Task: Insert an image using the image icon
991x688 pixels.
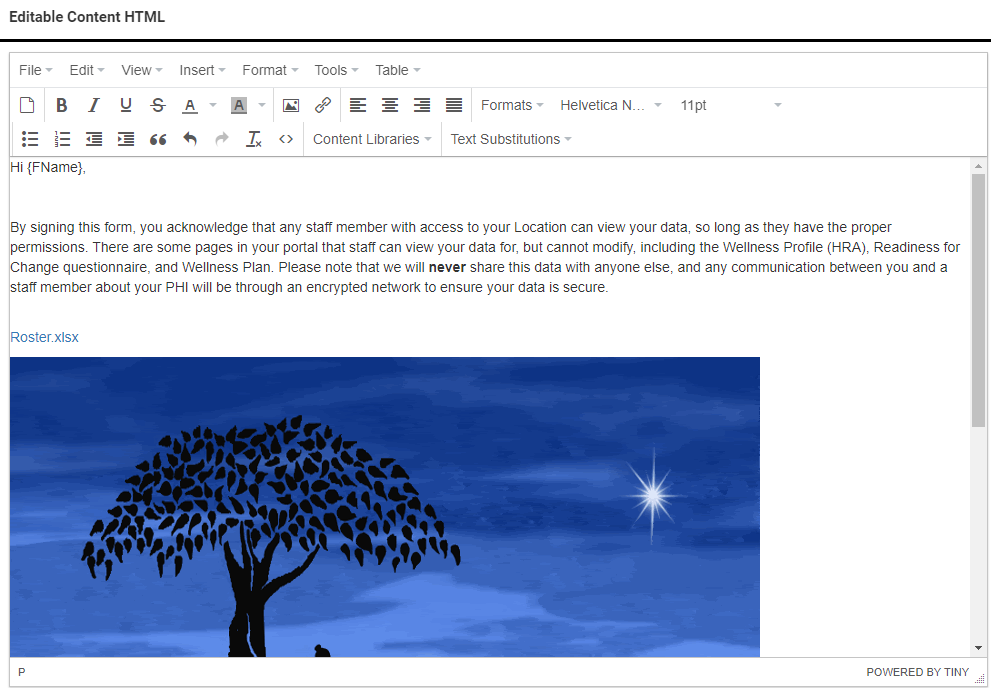Action: (291, 105)
